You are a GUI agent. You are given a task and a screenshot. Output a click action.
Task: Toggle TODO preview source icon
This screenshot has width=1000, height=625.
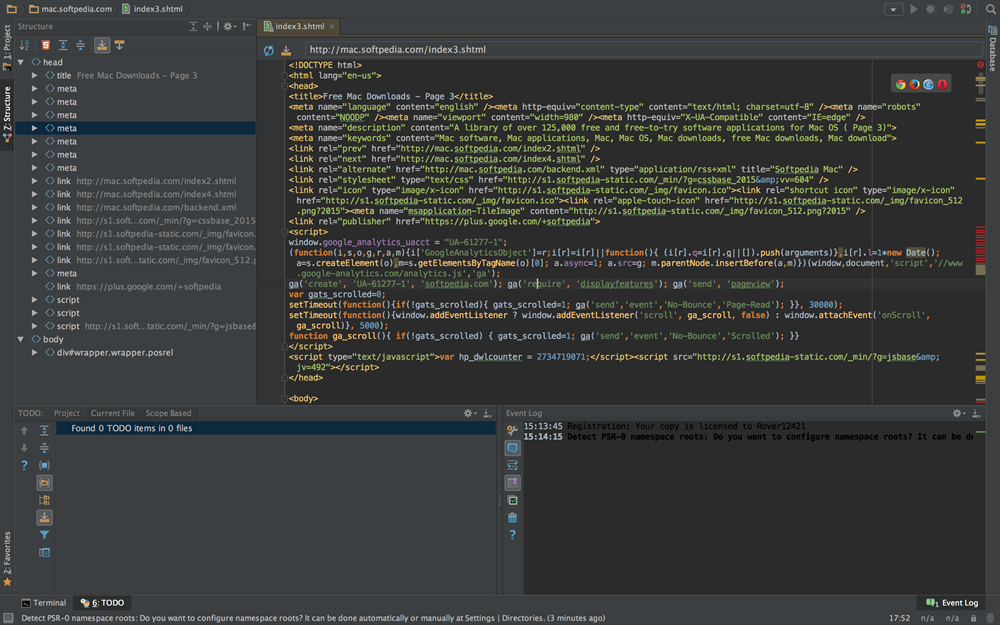pyautogui.click(x=44, y=552)
